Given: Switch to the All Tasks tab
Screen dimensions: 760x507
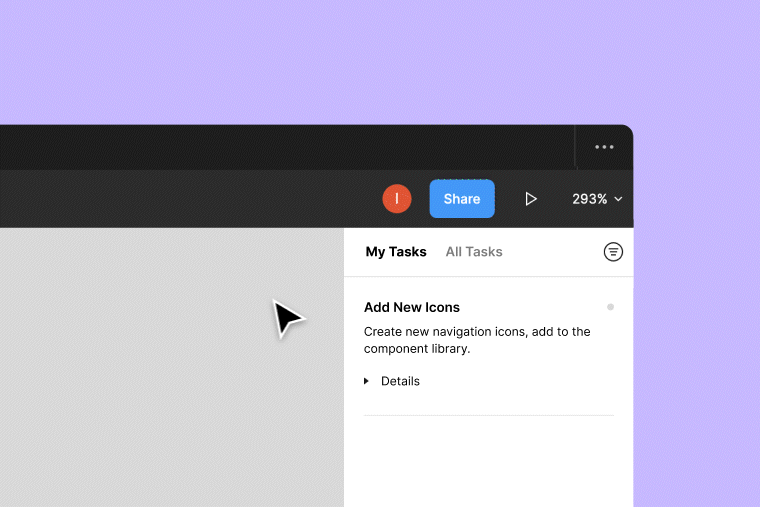Looking at the screenshot, I should (474, 252).
